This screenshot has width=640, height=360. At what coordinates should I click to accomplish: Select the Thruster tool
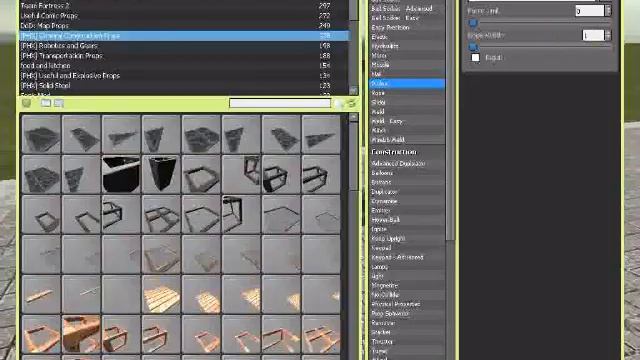[407, 342]
